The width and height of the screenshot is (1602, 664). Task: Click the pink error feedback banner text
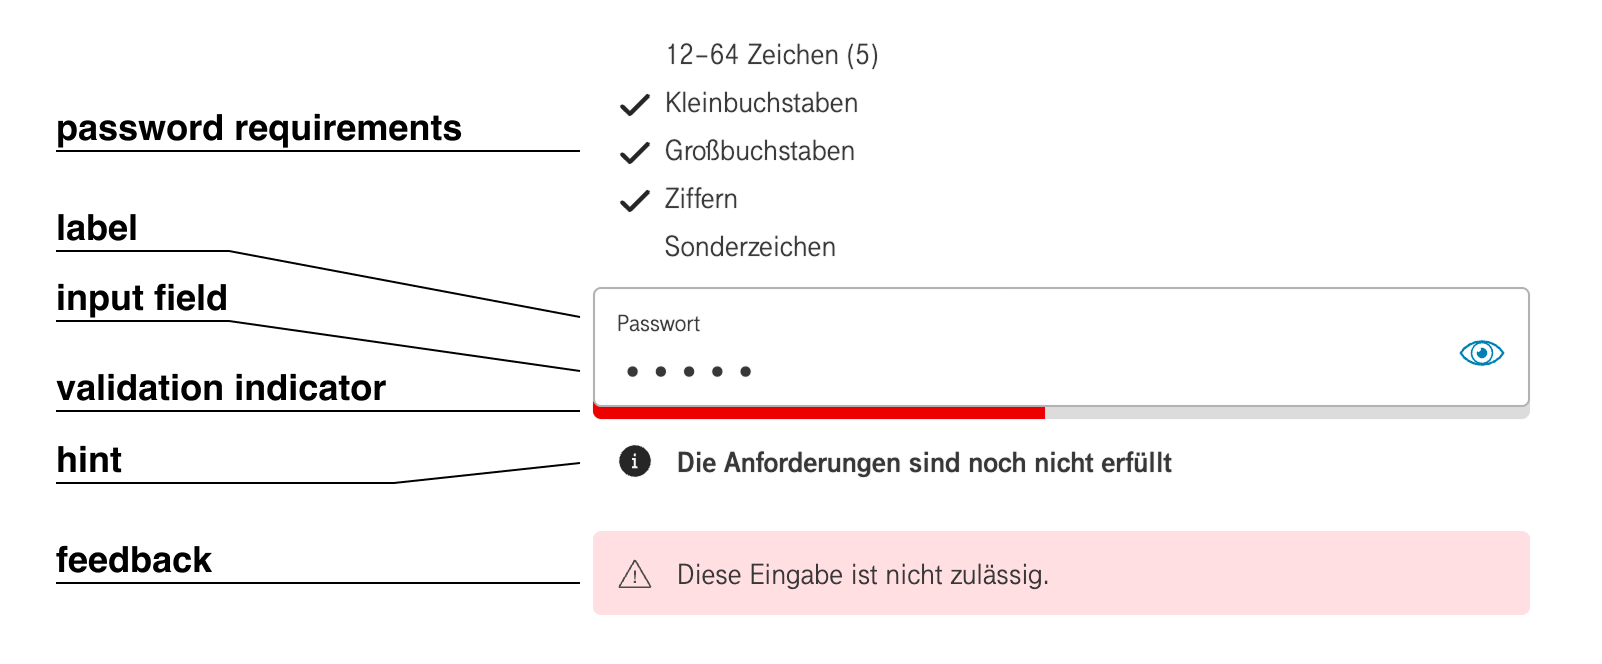862,575
